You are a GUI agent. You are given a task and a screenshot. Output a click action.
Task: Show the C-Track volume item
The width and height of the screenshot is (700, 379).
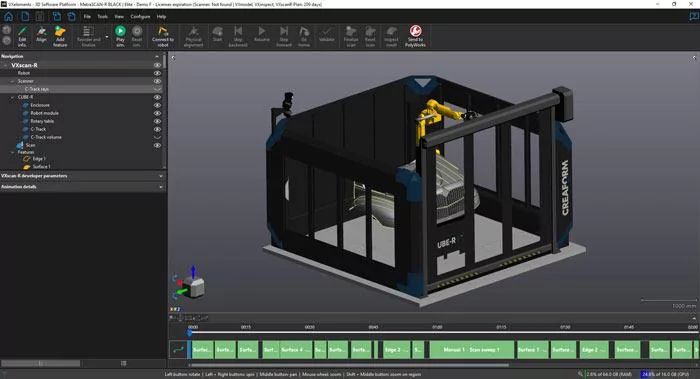point(157,137)
